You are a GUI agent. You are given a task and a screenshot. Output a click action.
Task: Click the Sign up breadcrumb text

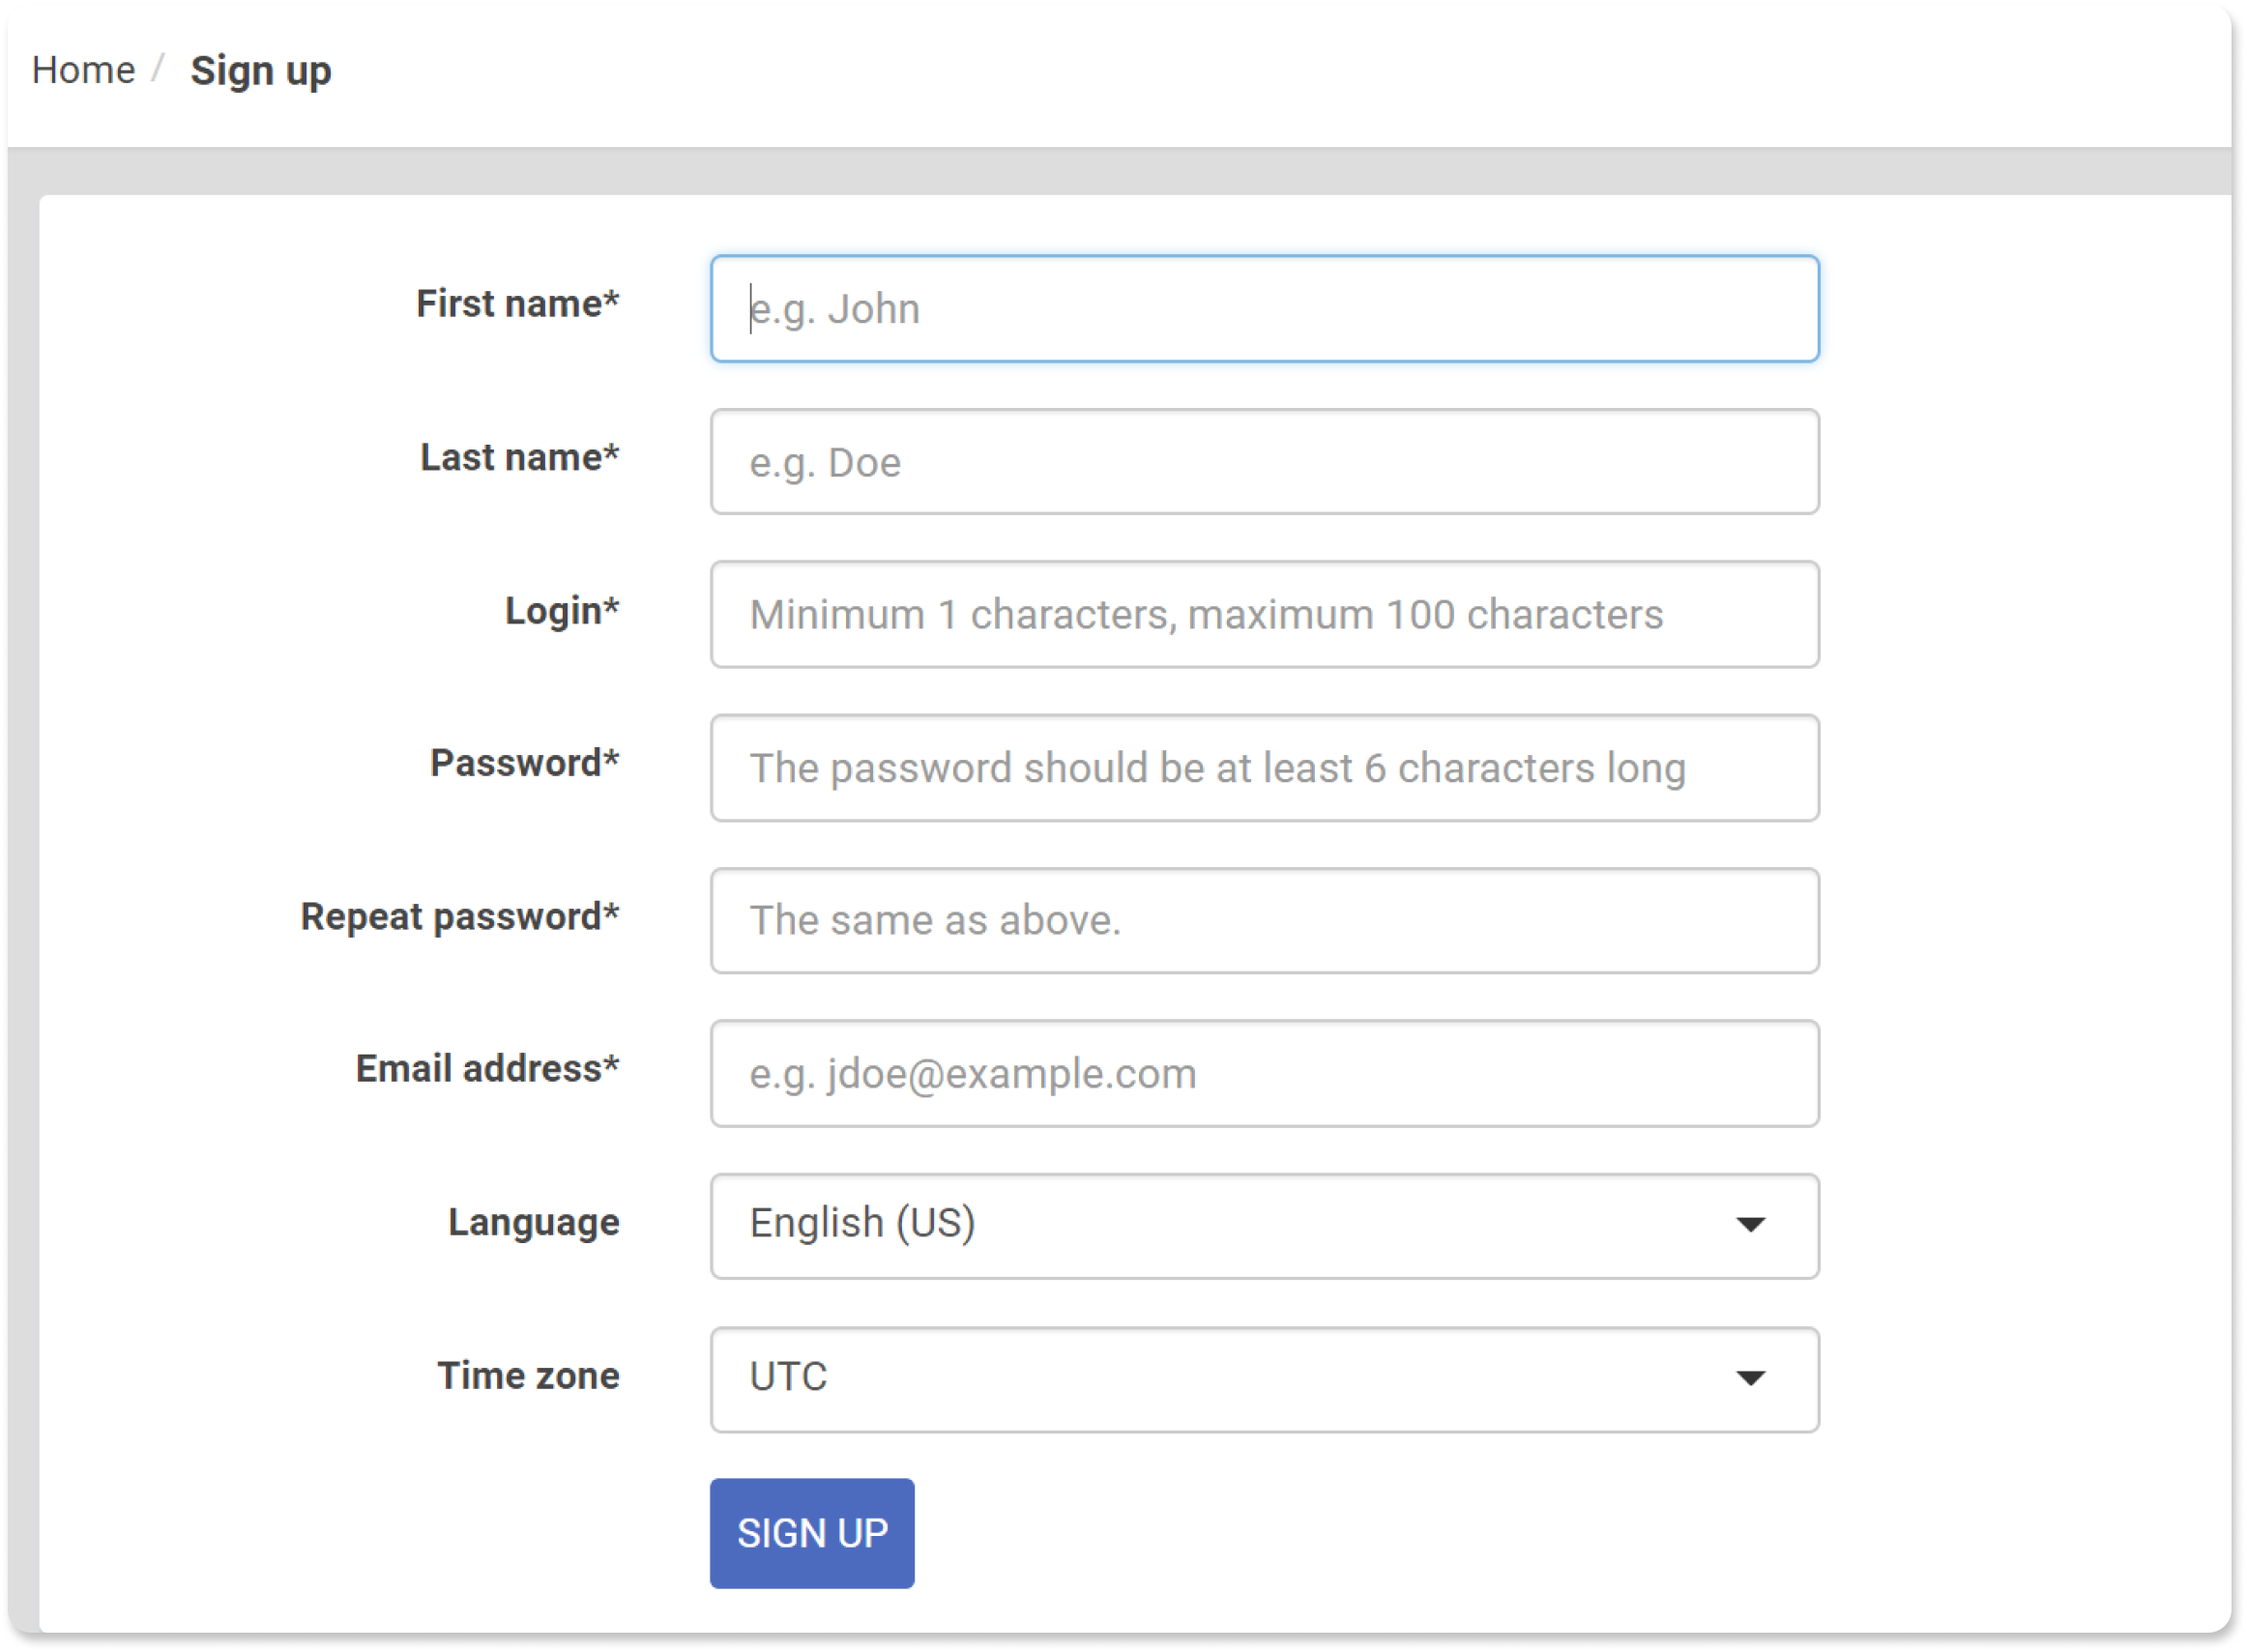(261, 71)
